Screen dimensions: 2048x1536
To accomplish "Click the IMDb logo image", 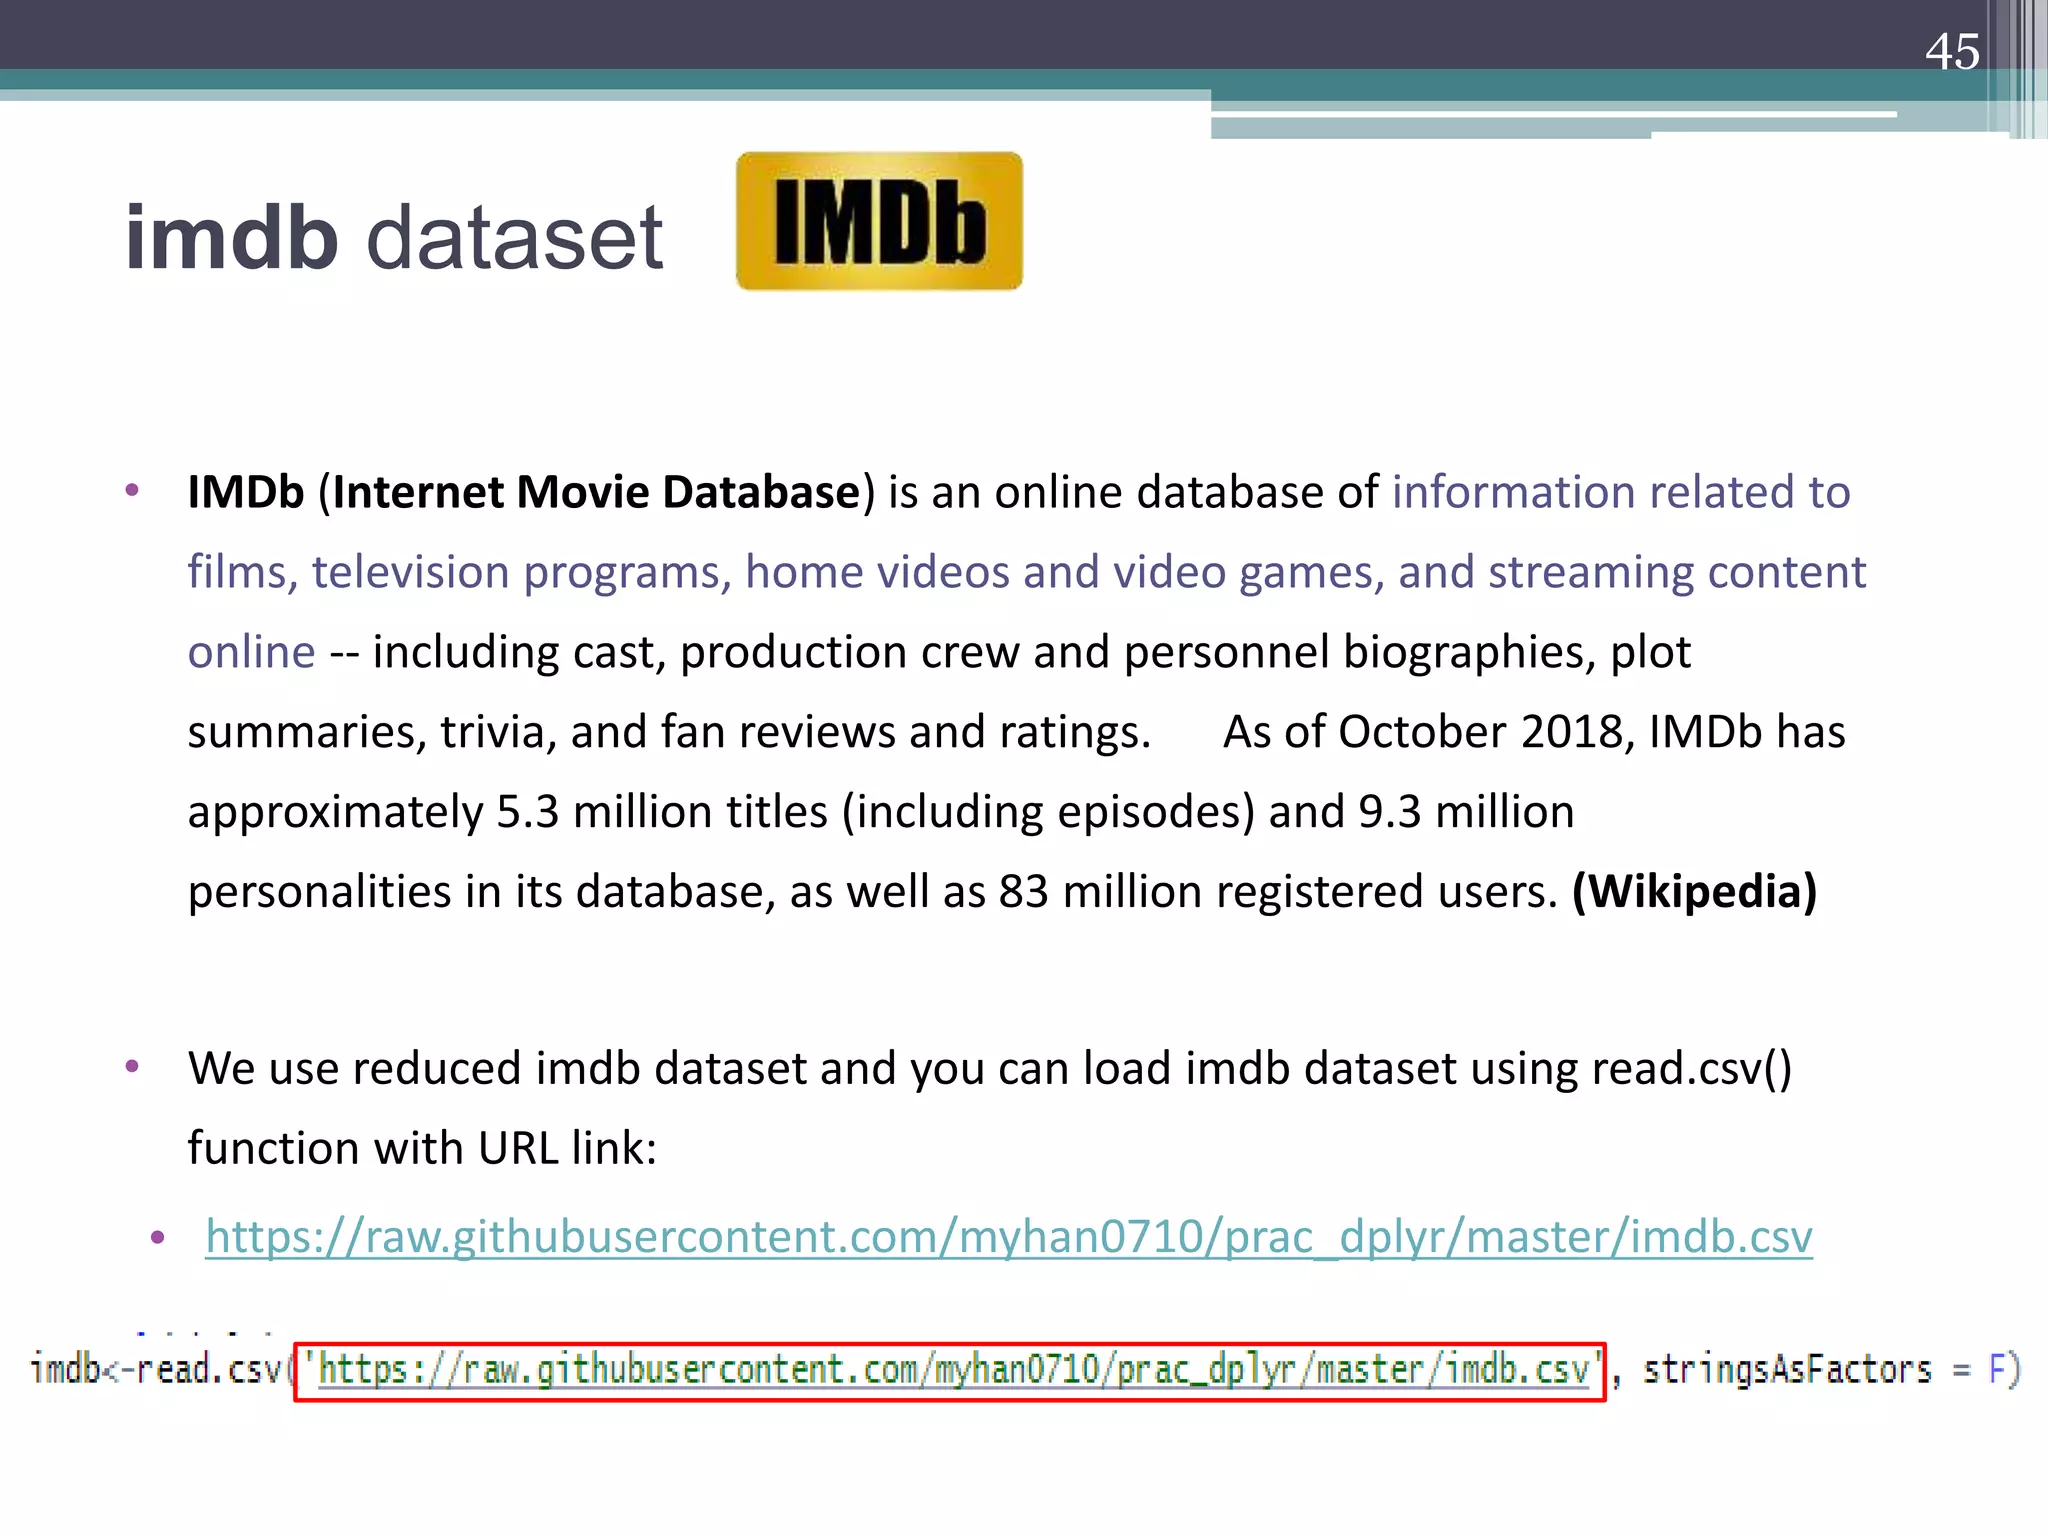I will click(879, 221).
